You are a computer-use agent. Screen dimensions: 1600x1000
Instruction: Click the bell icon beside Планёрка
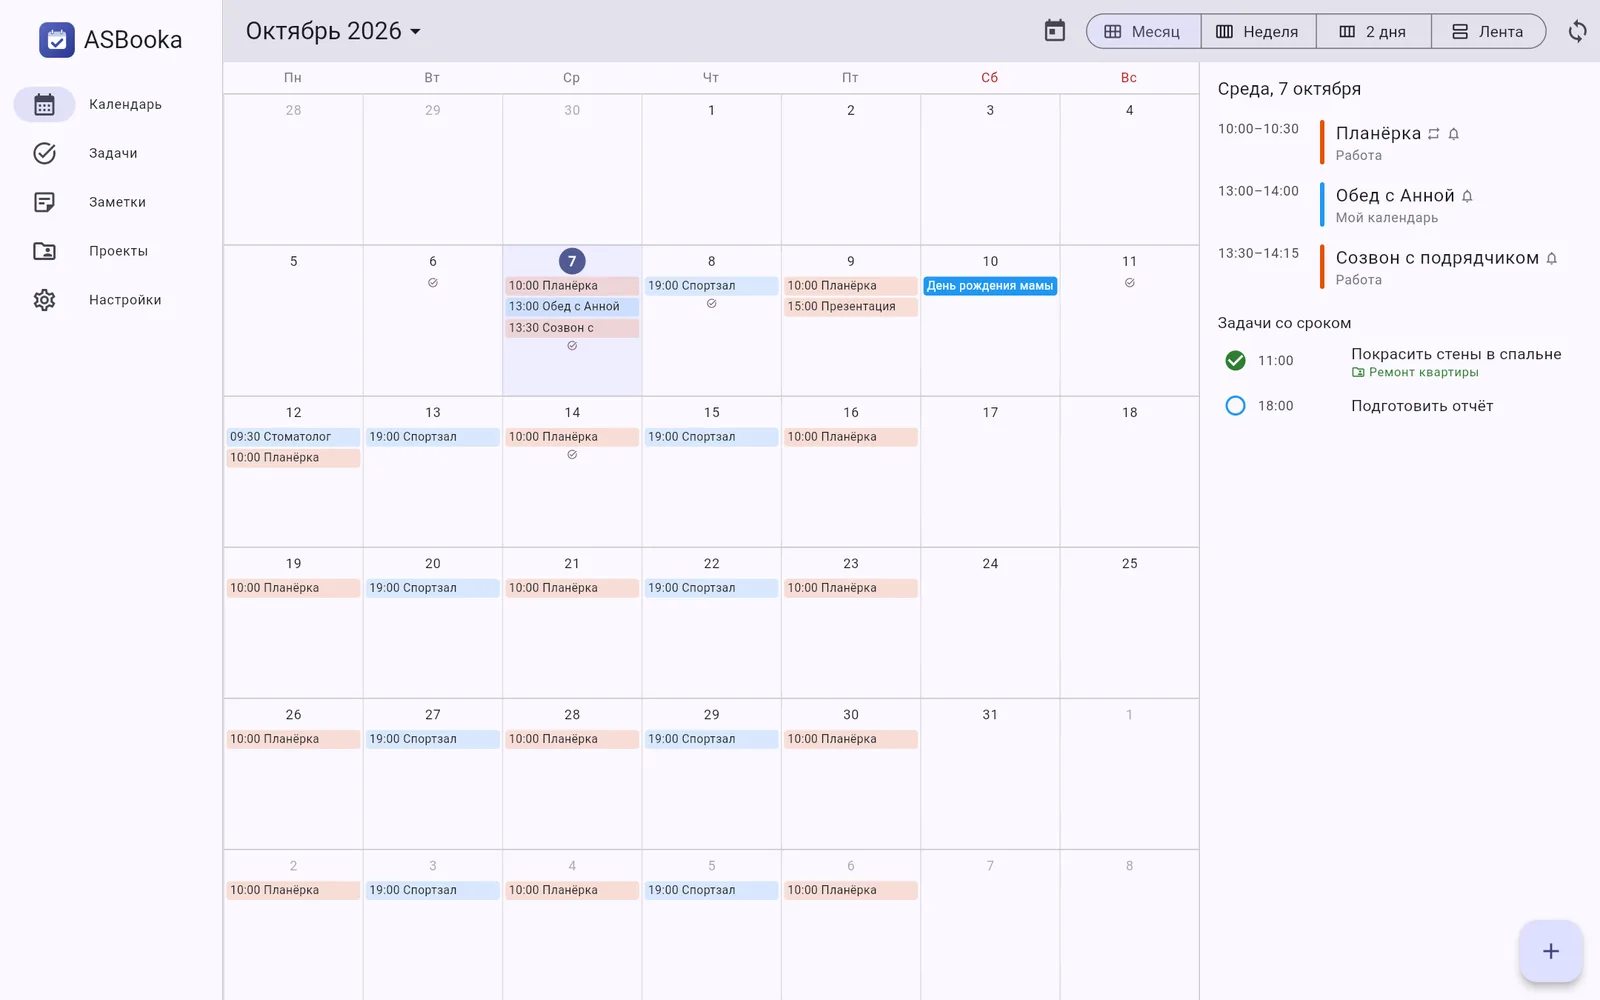coord(1454,134)
